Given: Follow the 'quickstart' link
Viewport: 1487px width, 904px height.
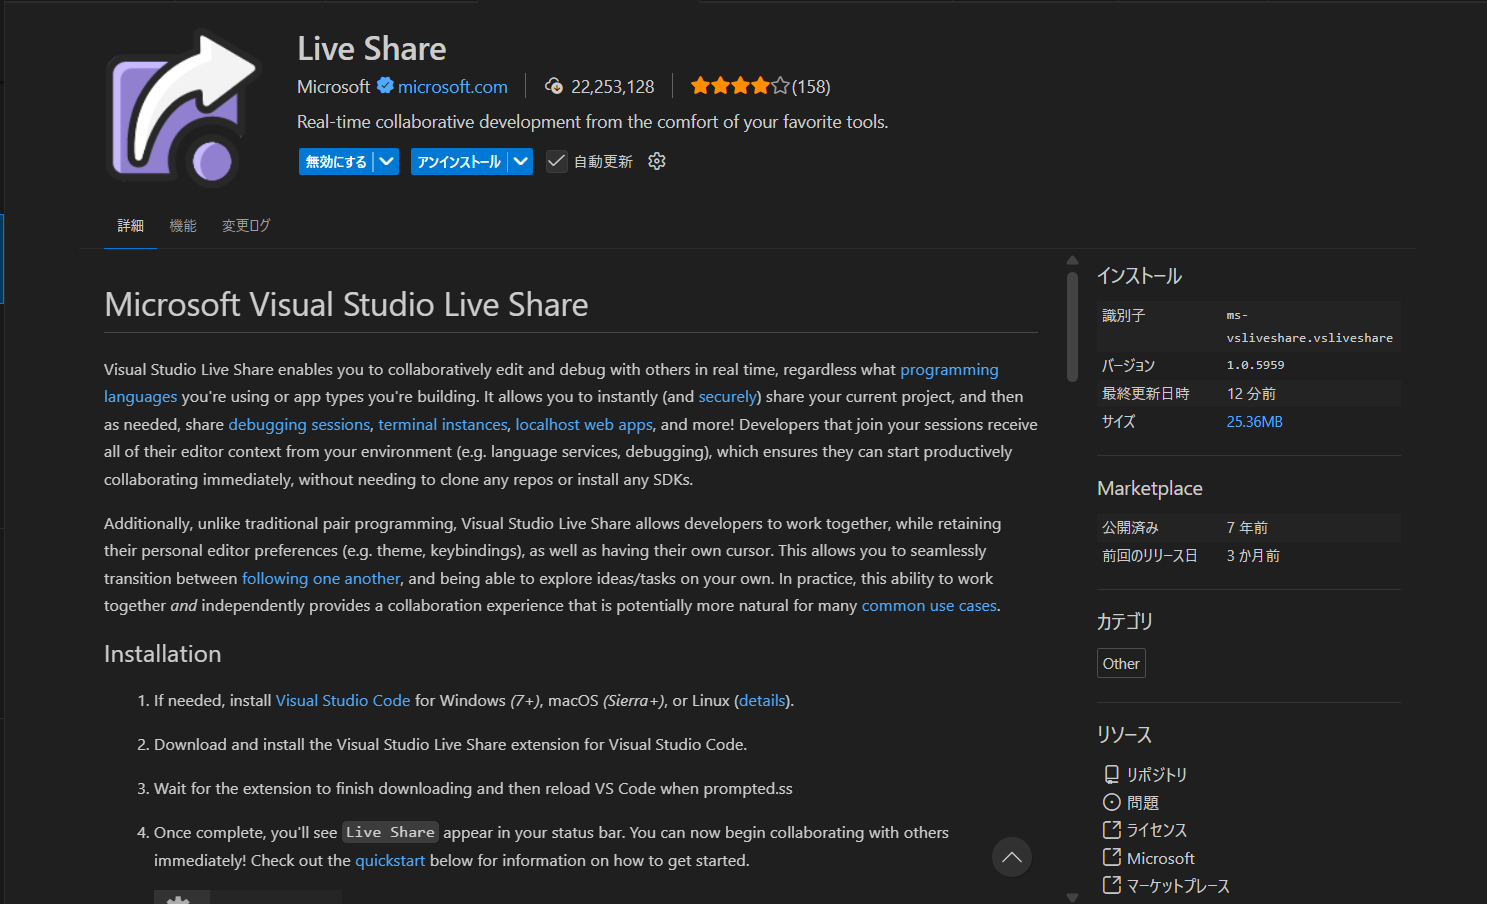Looking at the screenshot, I should [390, 861].
